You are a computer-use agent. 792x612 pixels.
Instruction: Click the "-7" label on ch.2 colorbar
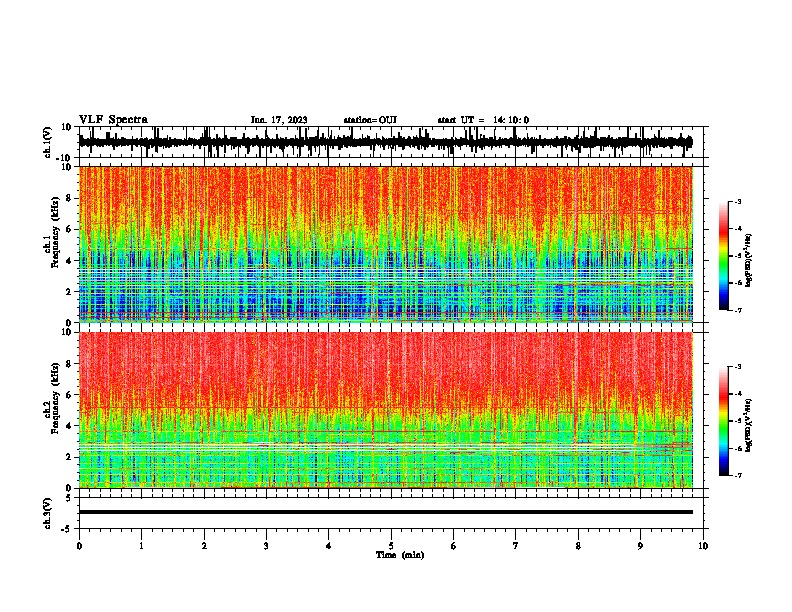click(x=737, y=475)
